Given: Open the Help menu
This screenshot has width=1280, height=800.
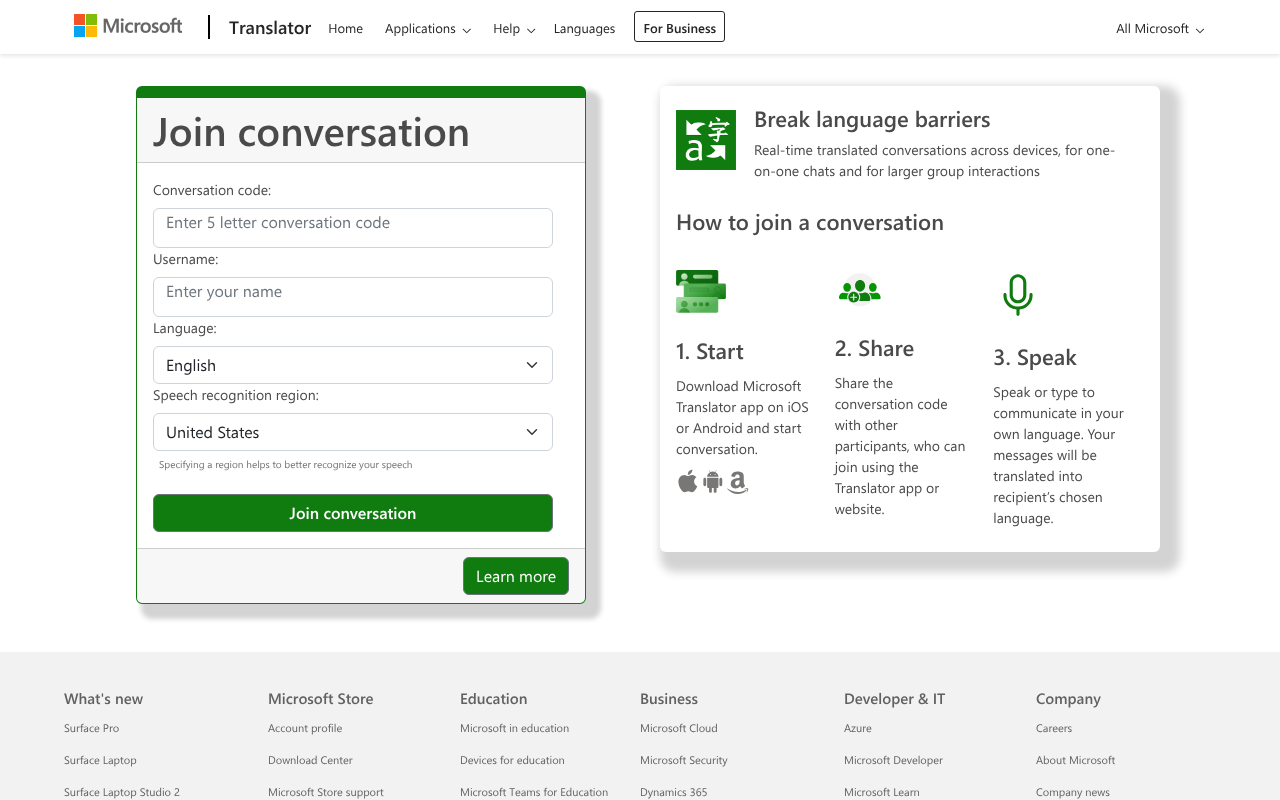Looking at the screenshot, I should tap(514, 29).
